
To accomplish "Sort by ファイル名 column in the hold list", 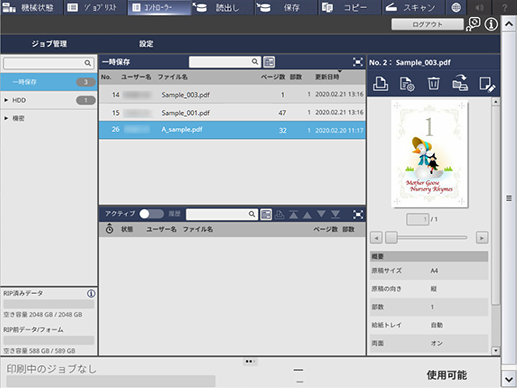I will tap(173, 77).
